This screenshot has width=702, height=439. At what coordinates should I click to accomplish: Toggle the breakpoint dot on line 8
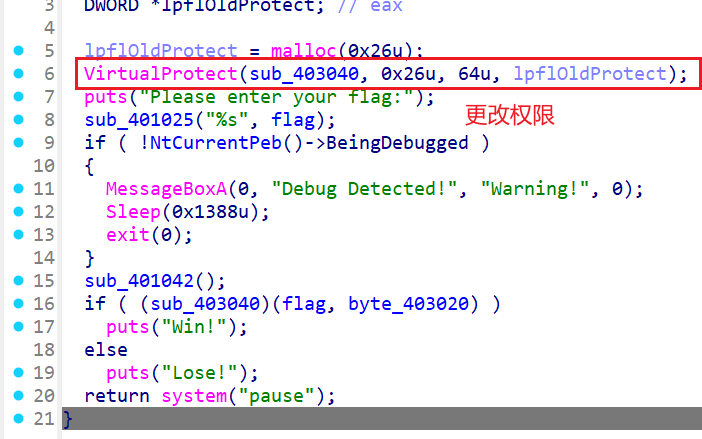[18, 119]
